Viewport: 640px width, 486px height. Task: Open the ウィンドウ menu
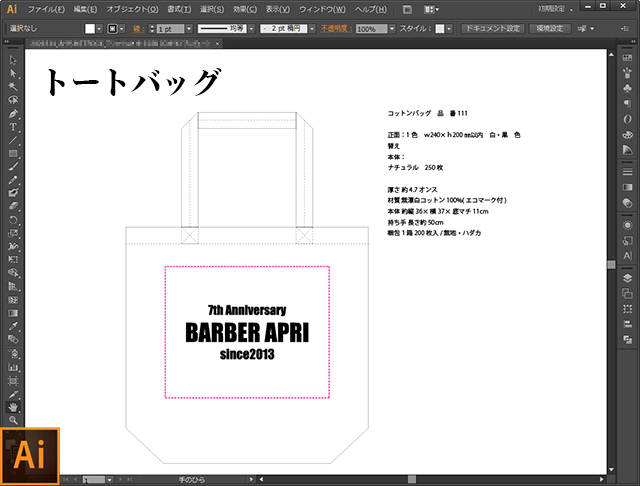pos(322,9)
